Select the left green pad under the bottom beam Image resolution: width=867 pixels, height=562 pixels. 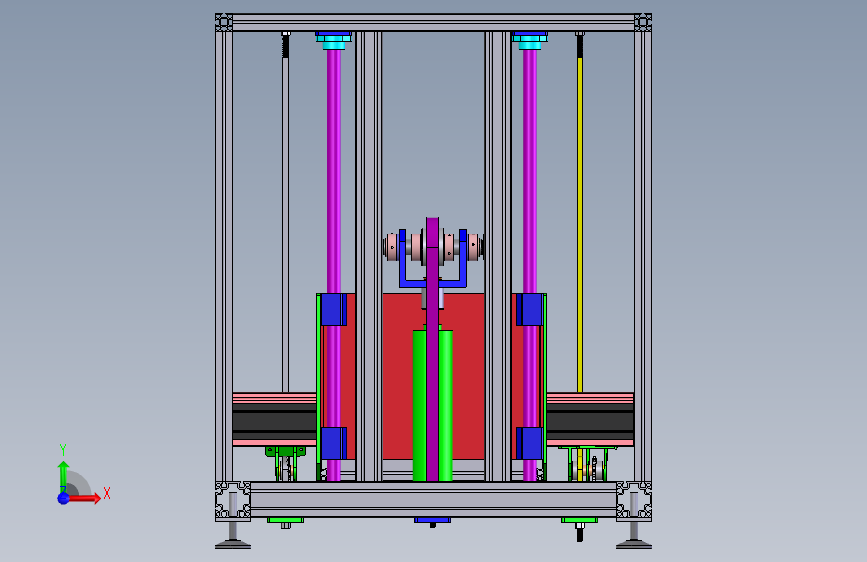[x=285, y=520]
